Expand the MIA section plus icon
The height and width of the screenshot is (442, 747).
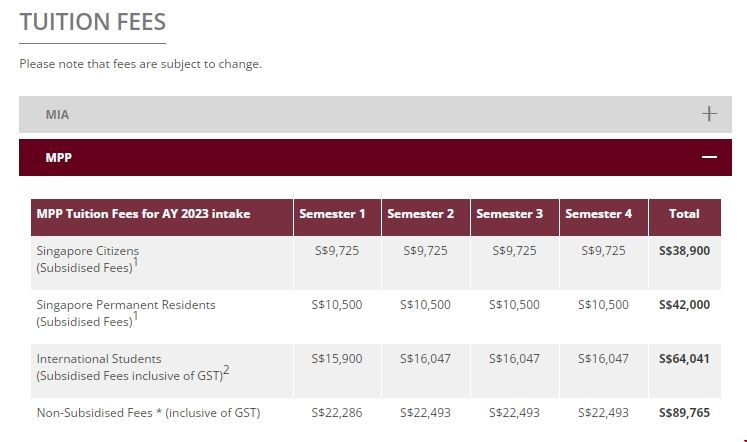tap(709, 114)
